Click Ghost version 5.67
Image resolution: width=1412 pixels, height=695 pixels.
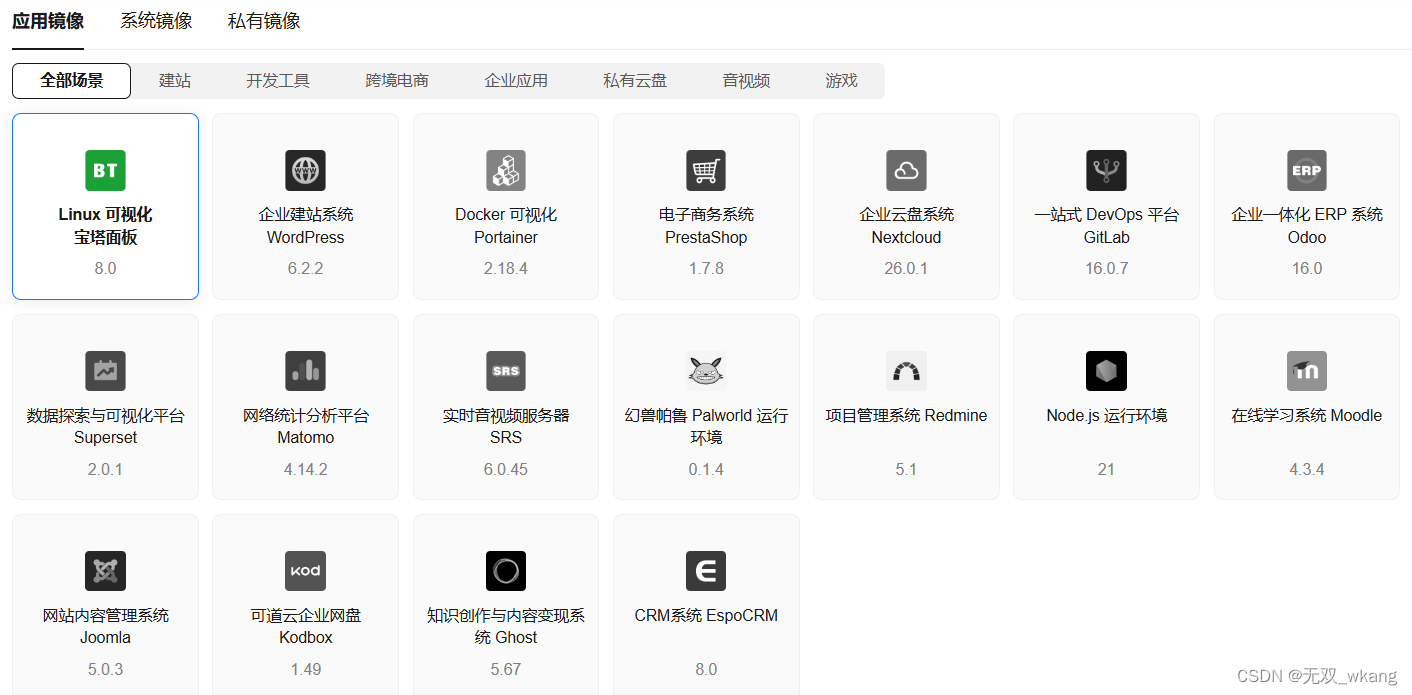coord(506,669)
